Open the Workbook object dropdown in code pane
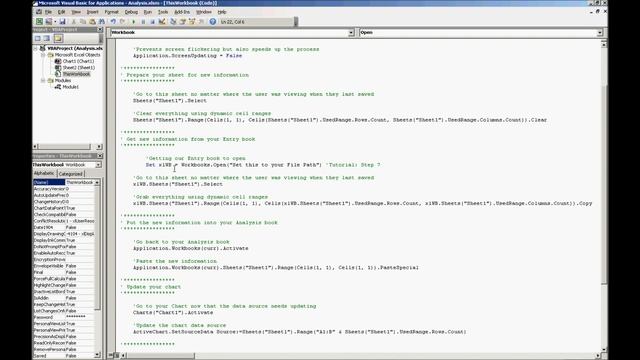 click(x=351, y=32)
